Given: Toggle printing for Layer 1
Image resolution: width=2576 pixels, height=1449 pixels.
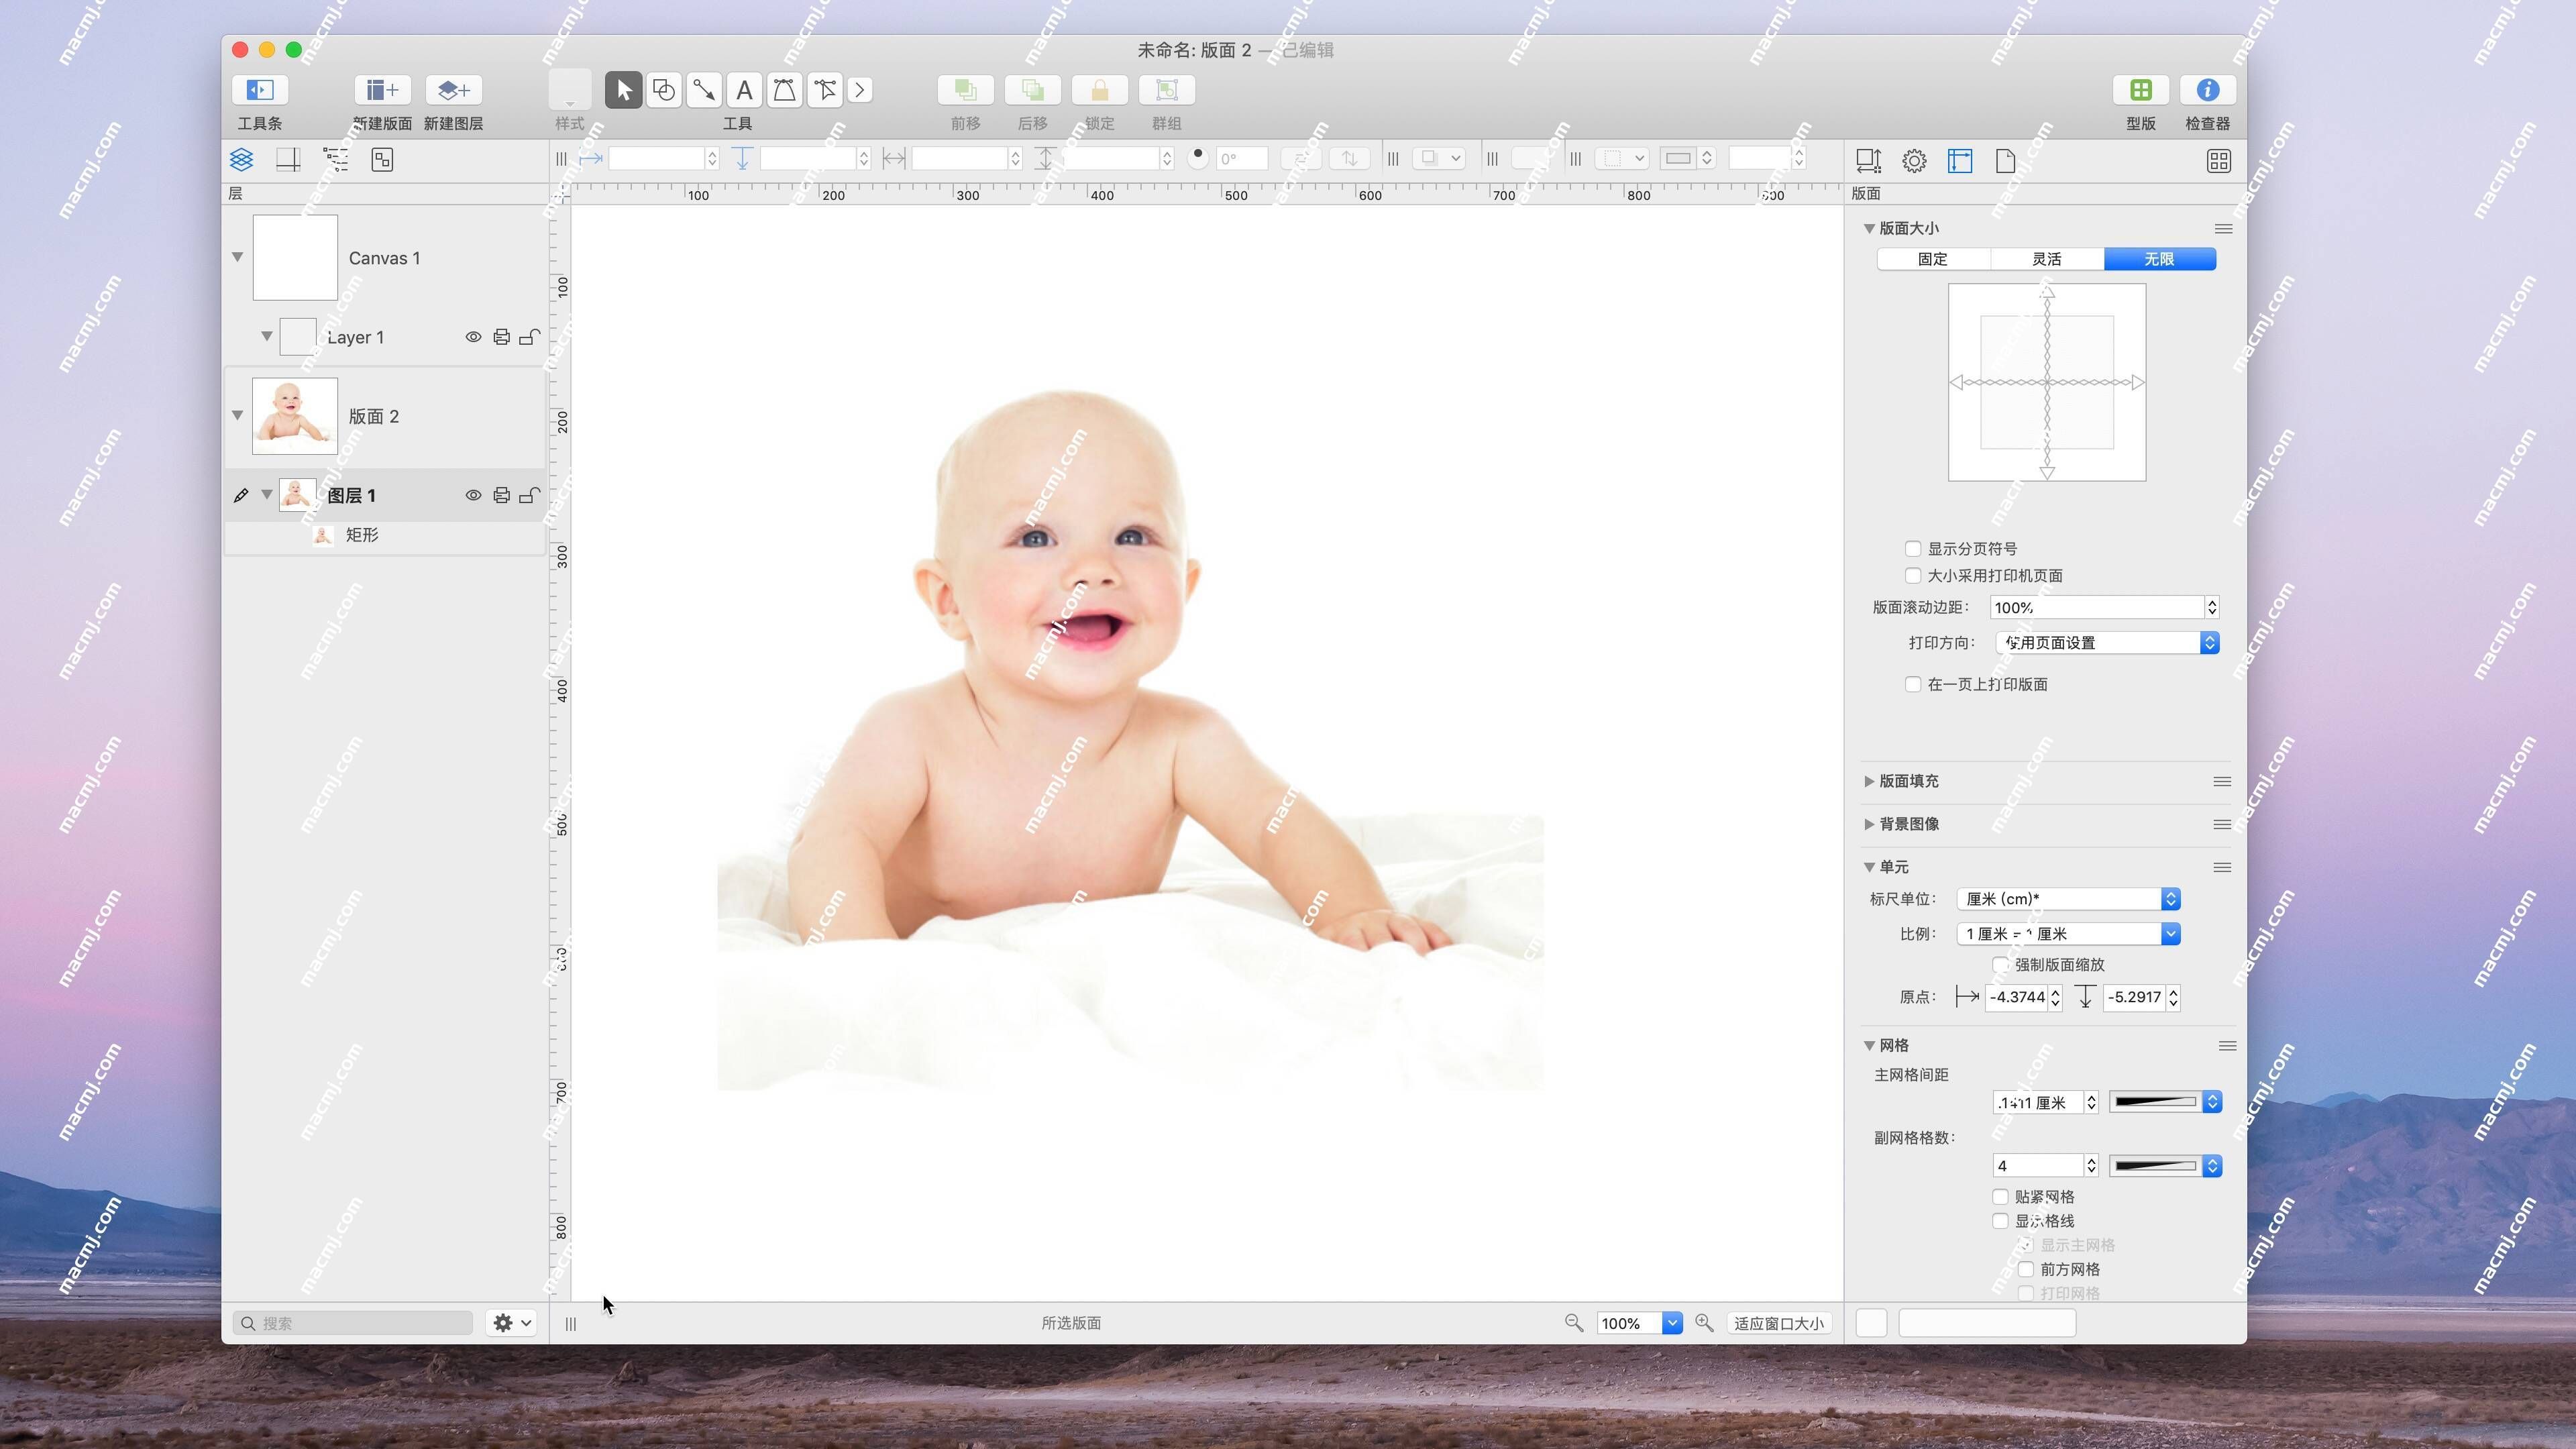Looking at the screenshot, I should [x=501, y=337].
